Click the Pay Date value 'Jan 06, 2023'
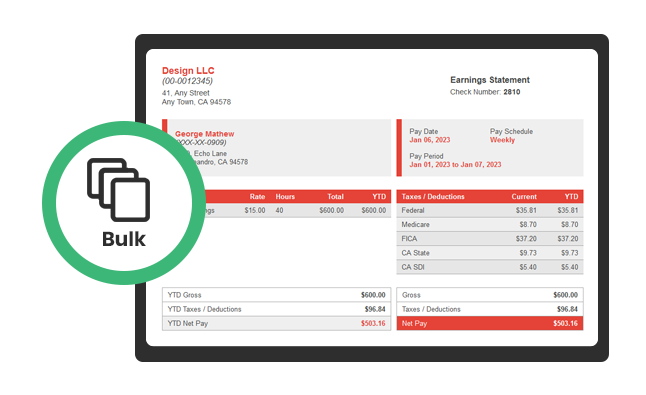This screenshot has width=646, height=395. (430, 140)
